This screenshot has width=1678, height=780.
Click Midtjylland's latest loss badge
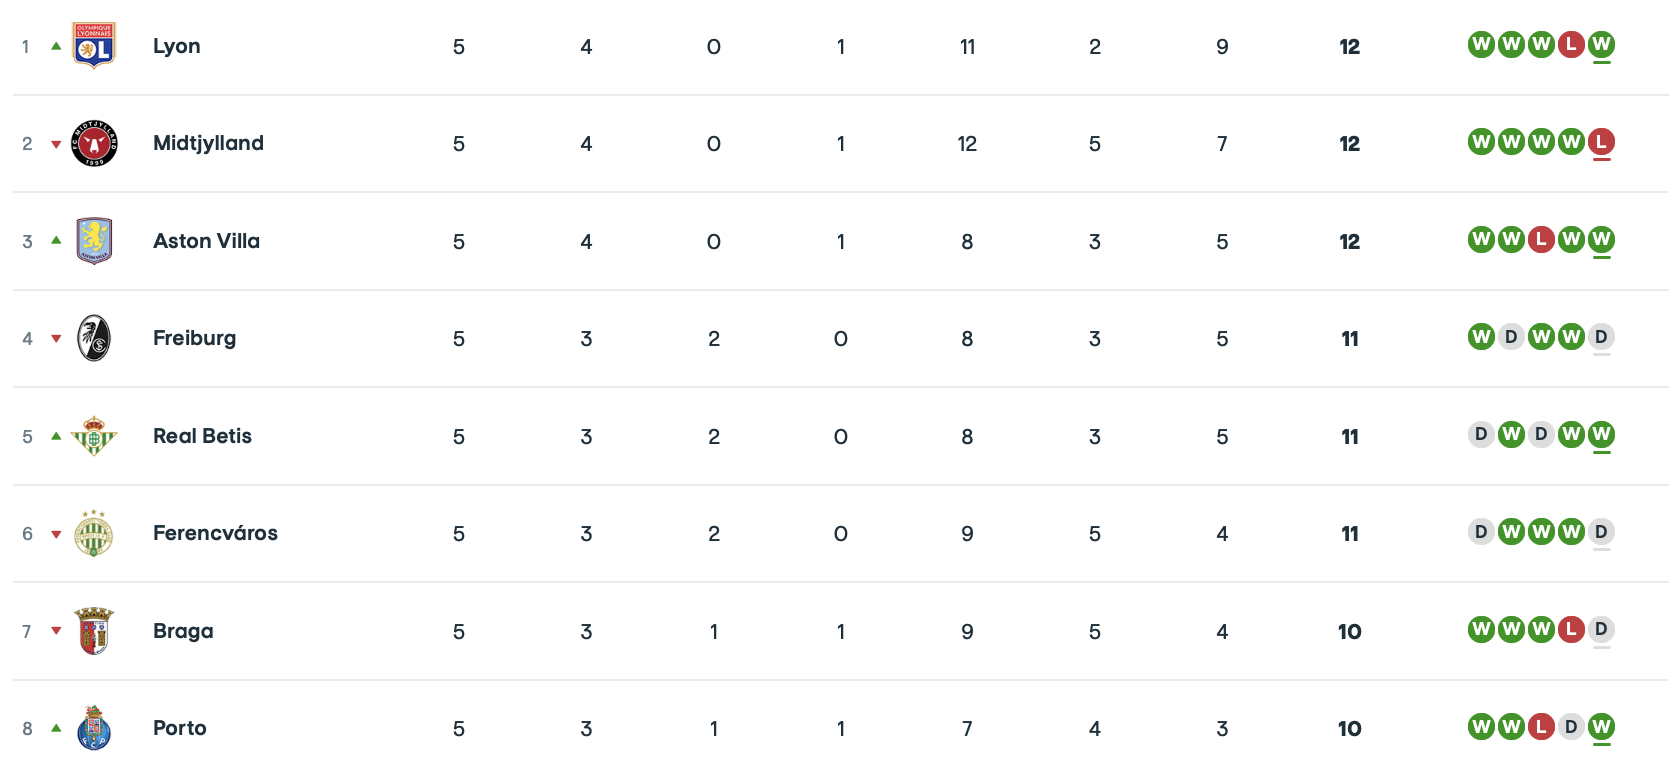(x=1601, y=142)
